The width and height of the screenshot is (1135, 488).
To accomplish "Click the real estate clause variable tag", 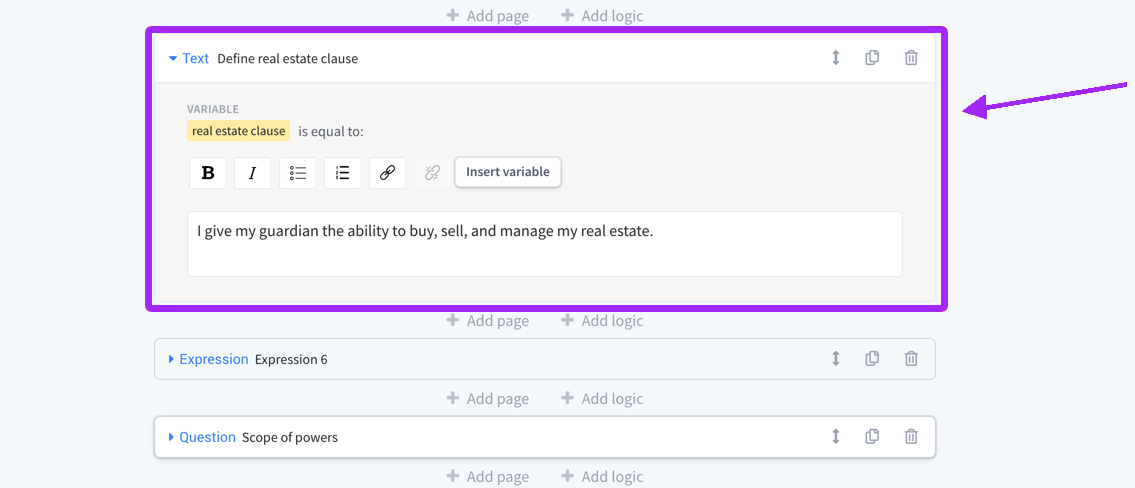I will tap(238, 131).
